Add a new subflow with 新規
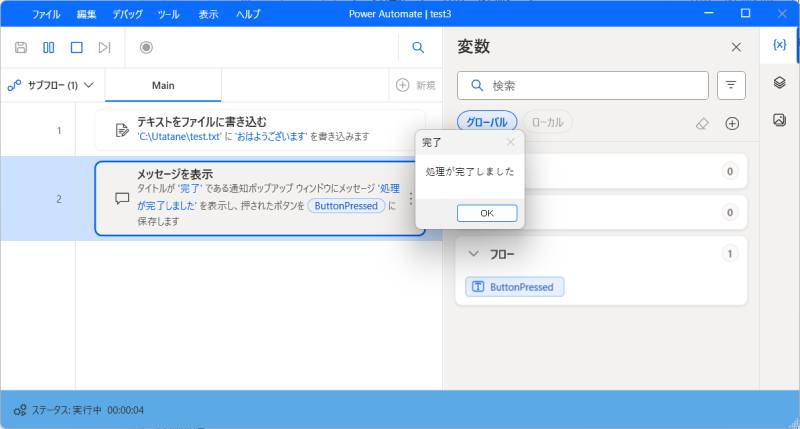Screen dimensions: 800x429 tap(415, 85)
